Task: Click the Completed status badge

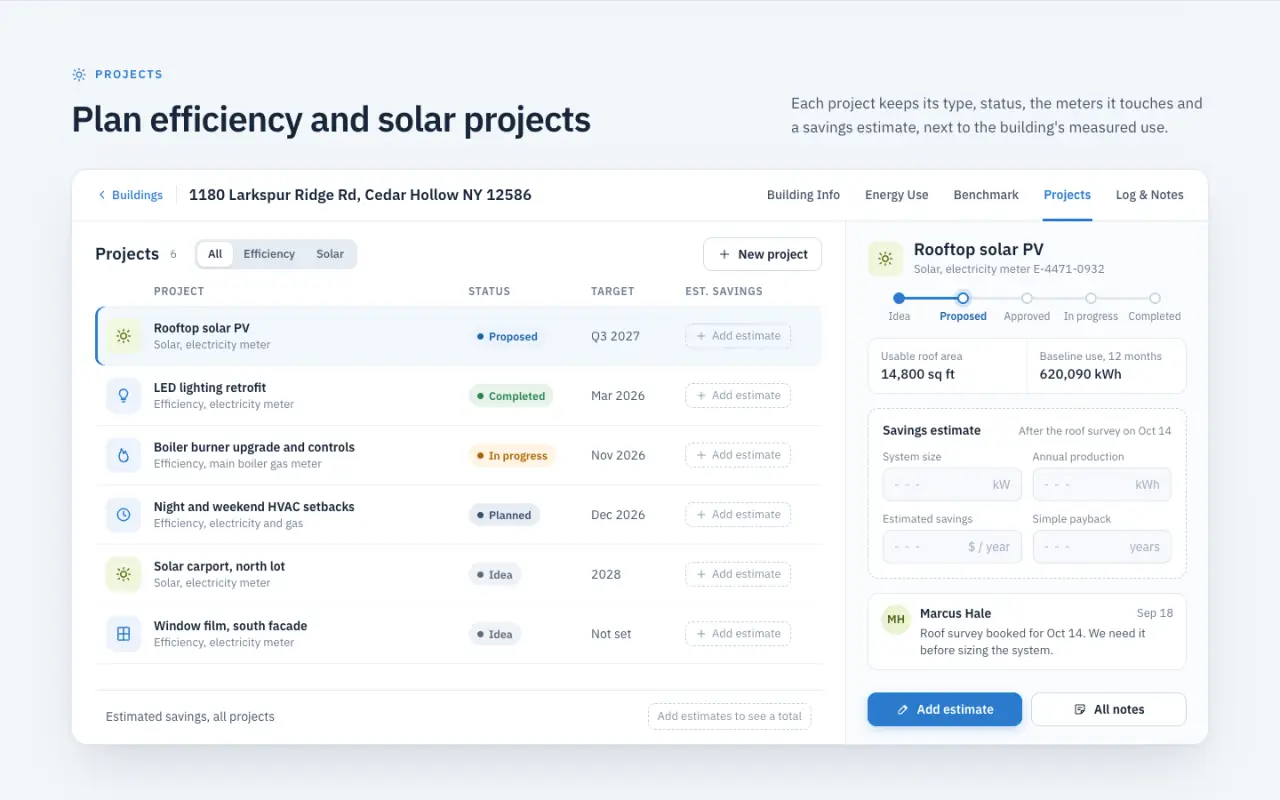Action: pyautogui.click(x=511, y=396)
